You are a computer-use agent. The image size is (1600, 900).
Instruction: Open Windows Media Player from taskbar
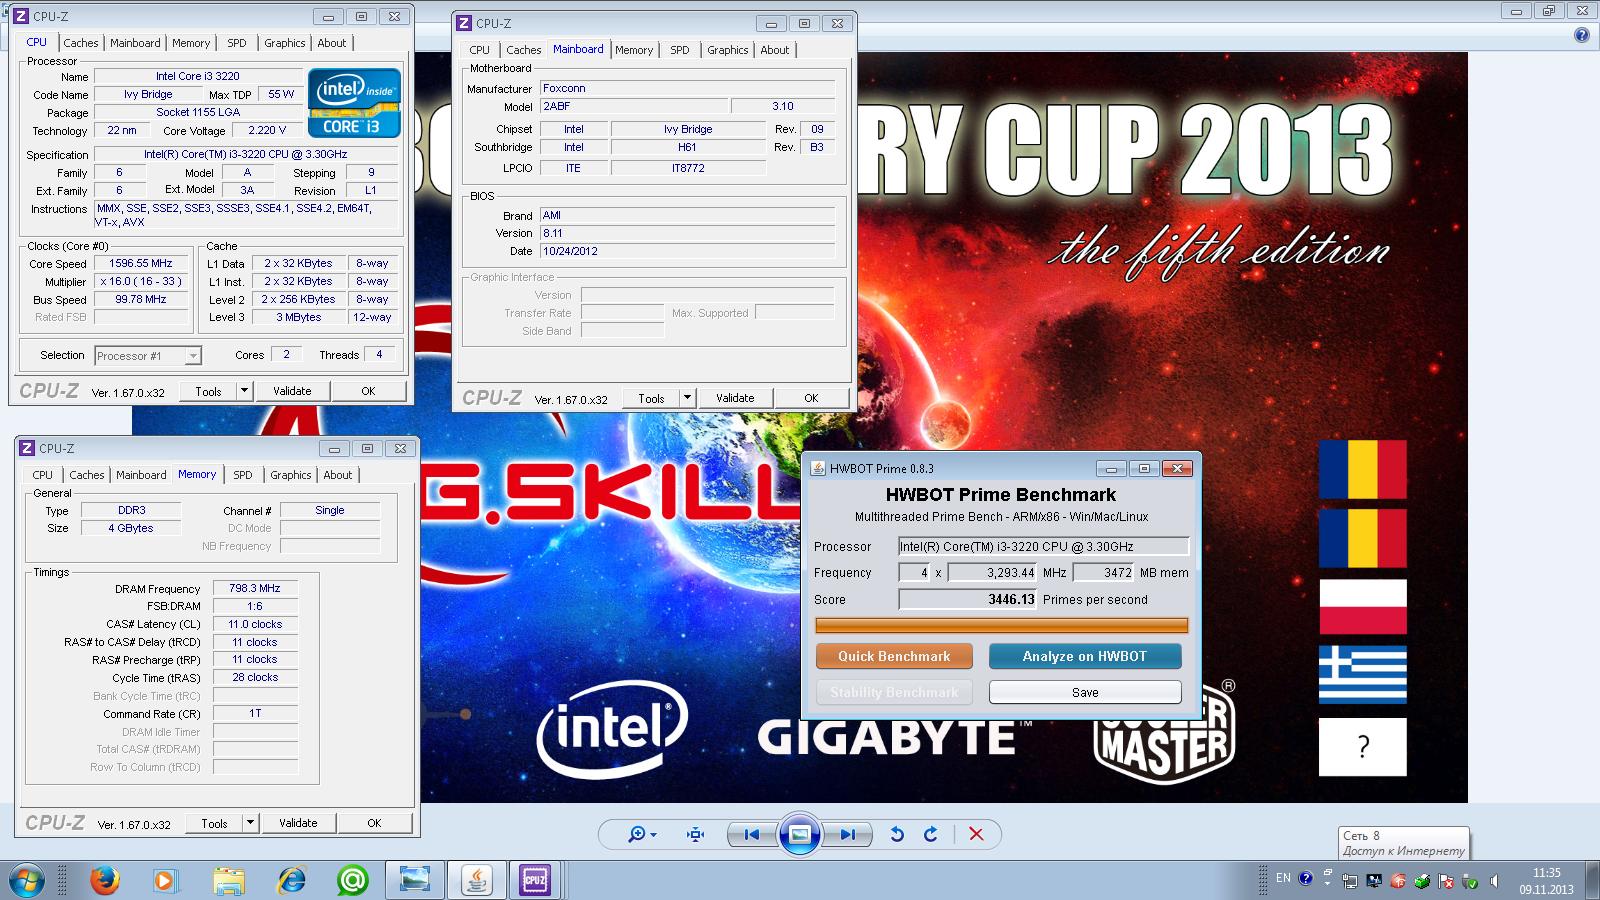click(165, 880)
